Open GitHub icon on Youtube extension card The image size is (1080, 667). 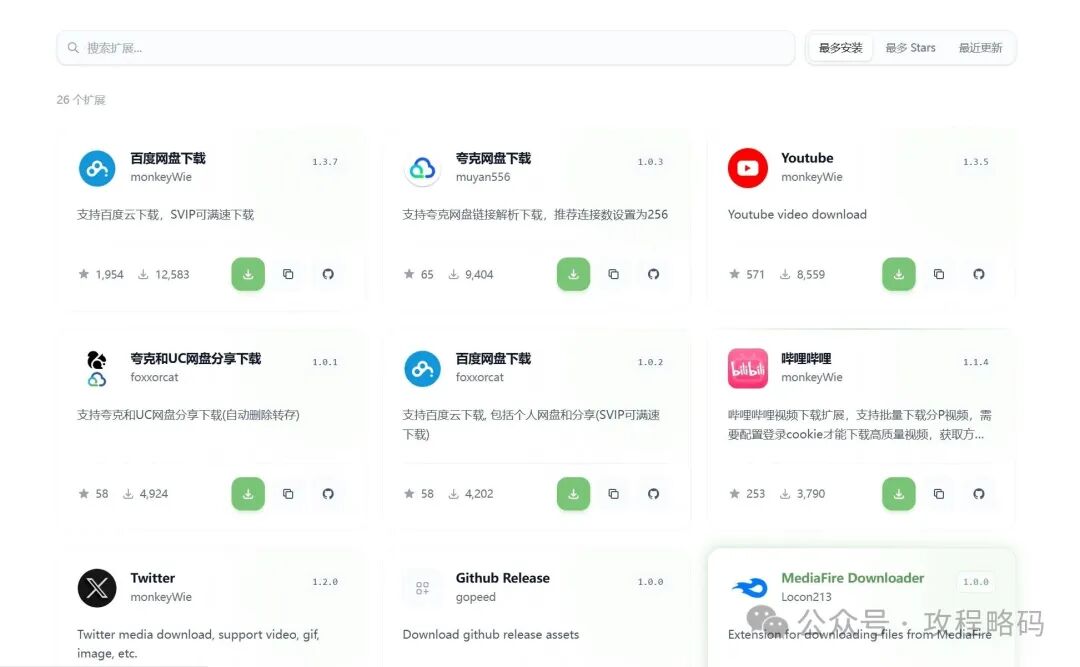(x=979, y=274)
